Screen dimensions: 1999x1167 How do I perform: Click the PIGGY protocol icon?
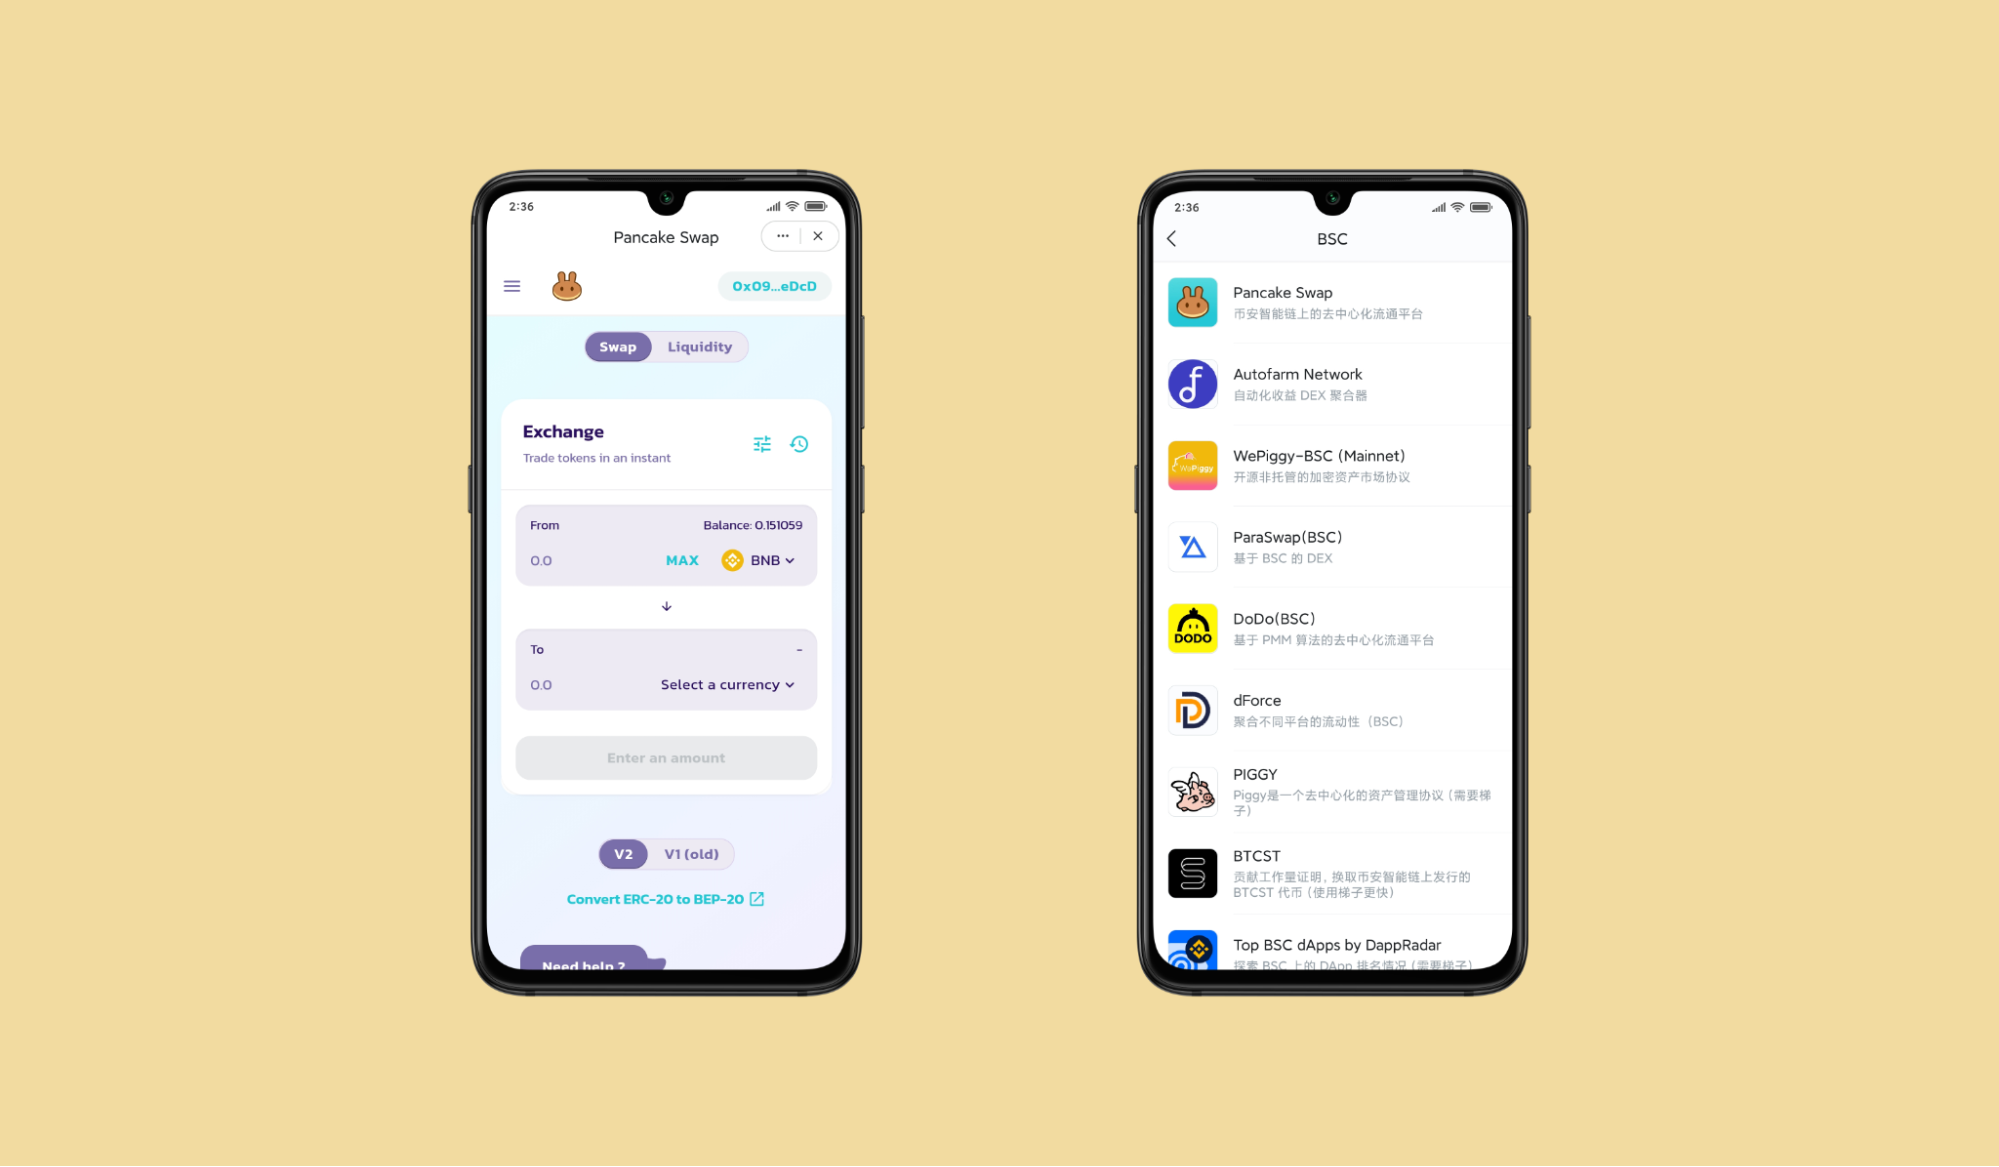1191,791
